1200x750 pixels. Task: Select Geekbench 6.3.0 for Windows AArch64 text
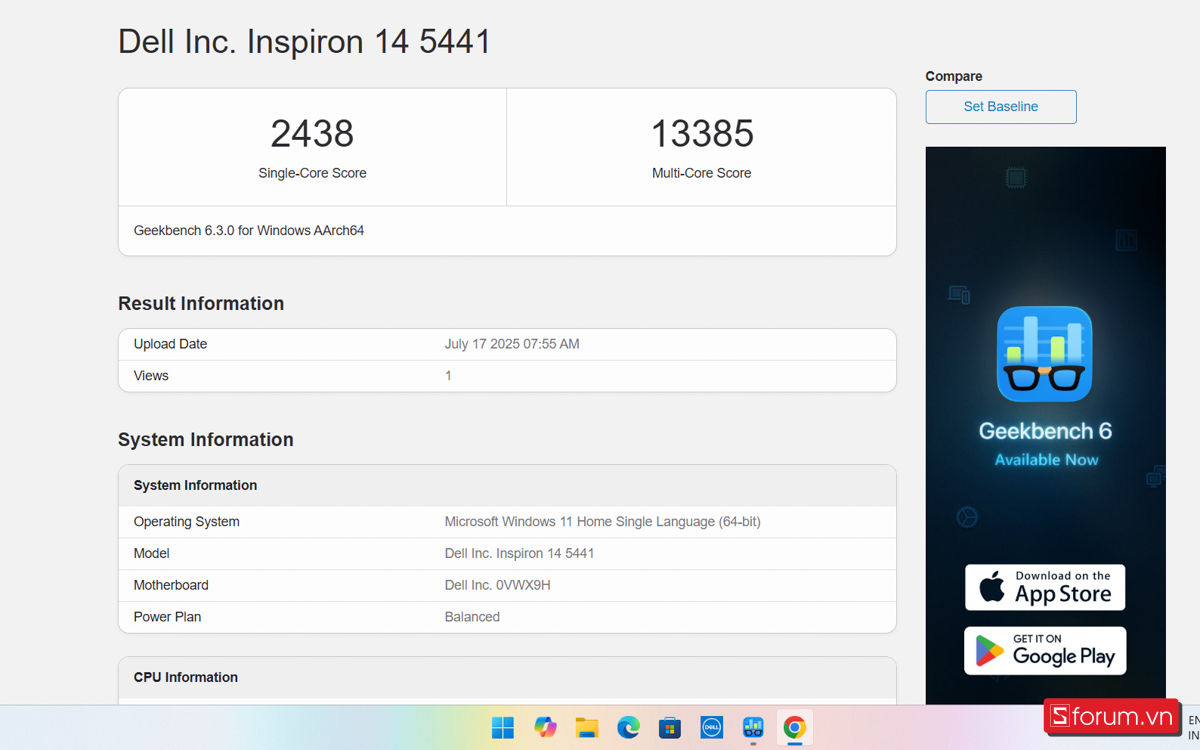[x=249, y=231]
